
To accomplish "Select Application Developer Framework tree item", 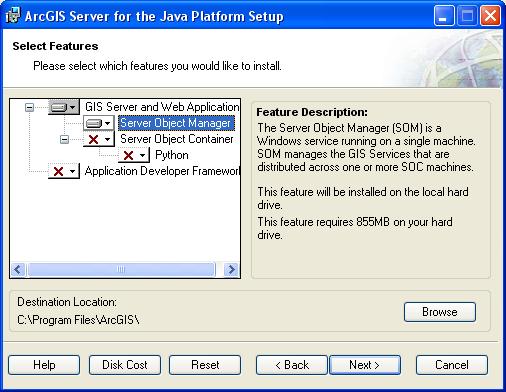I will (x=162, y=171).
